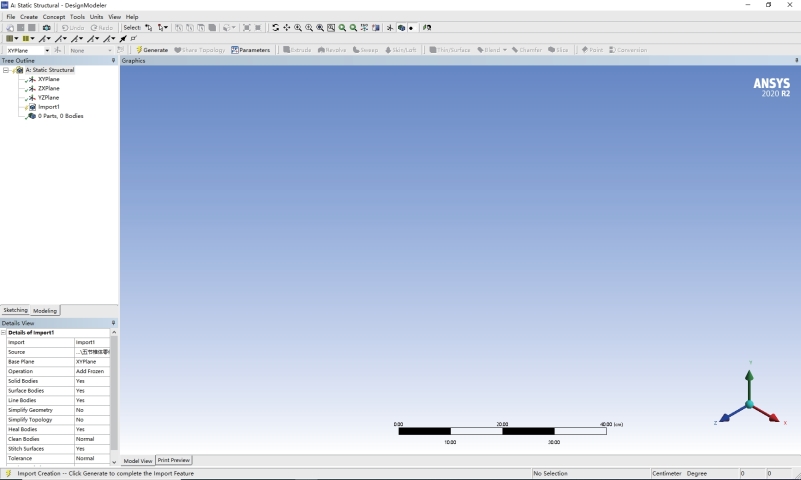The width and height of the screenshot is (801, 480).
Task: Open the Create menu
Action: click(29, 16)
